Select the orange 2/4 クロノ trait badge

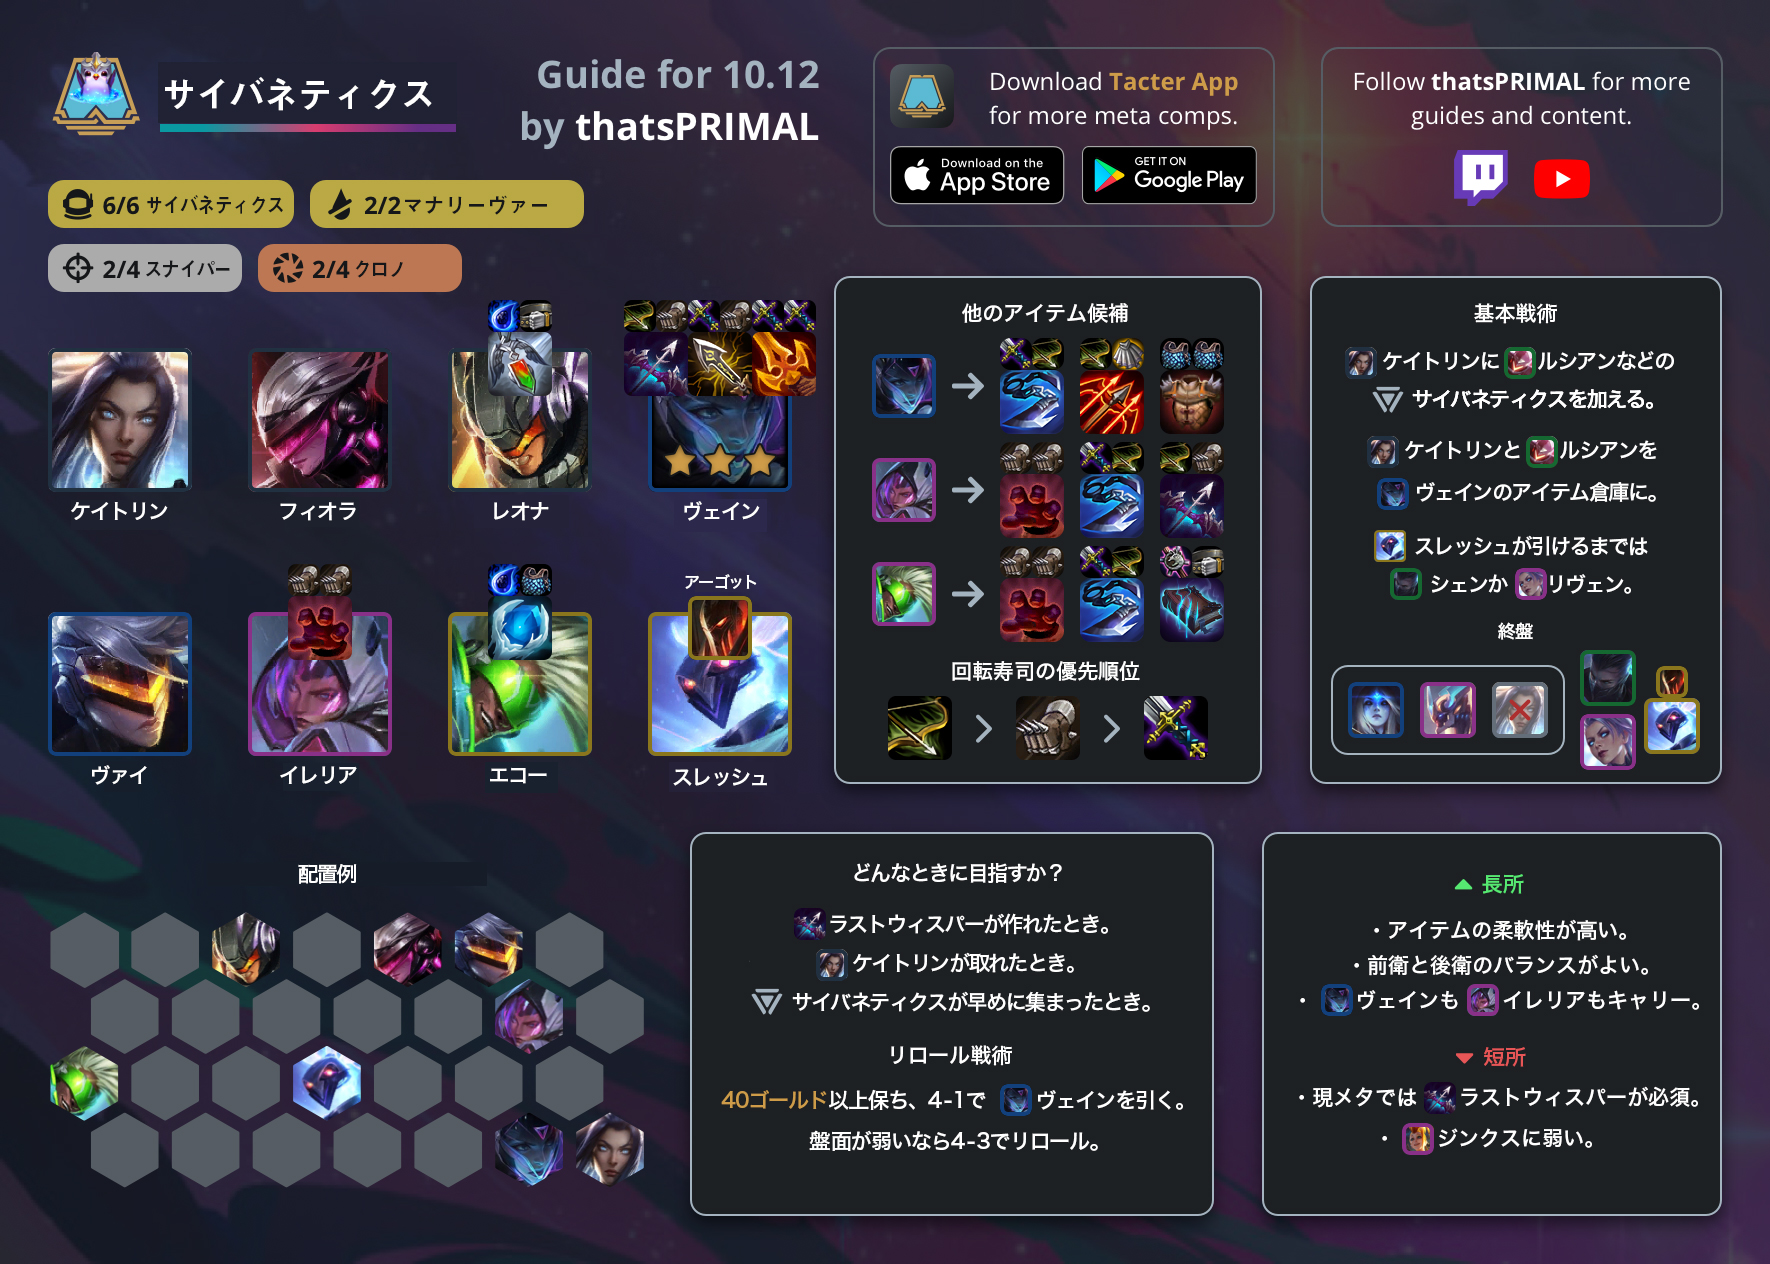(x=359, y=268)
